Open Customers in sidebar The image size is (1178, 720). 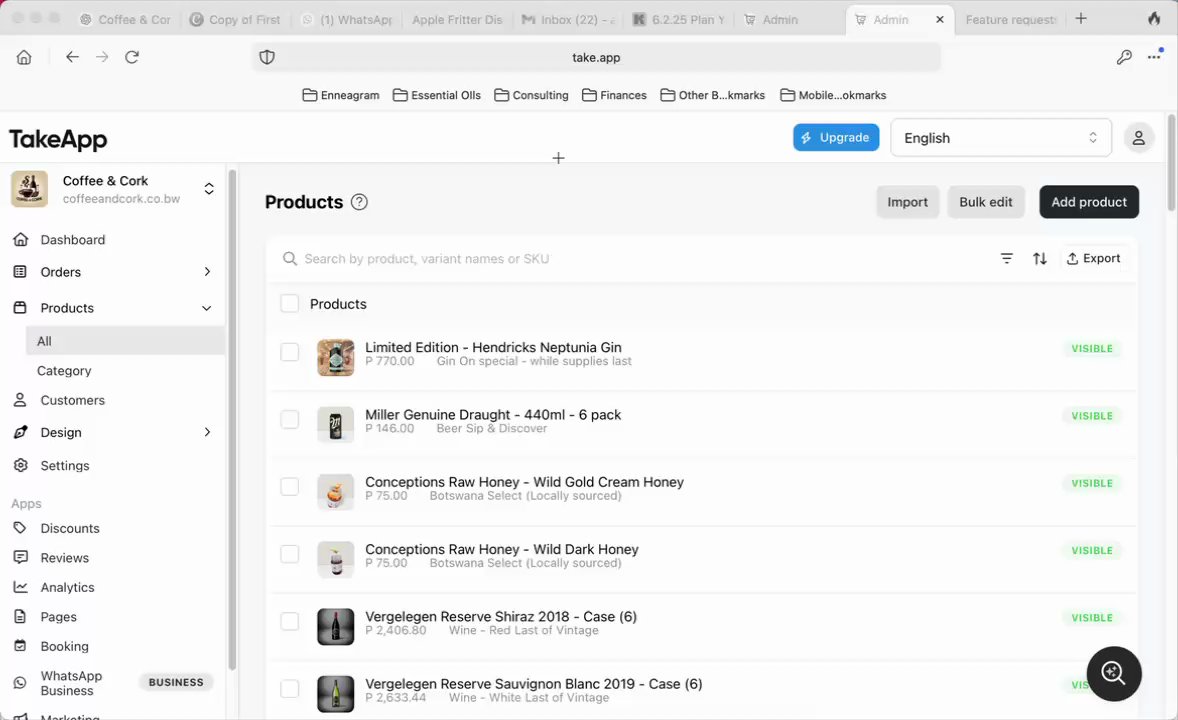click(72, 400)
